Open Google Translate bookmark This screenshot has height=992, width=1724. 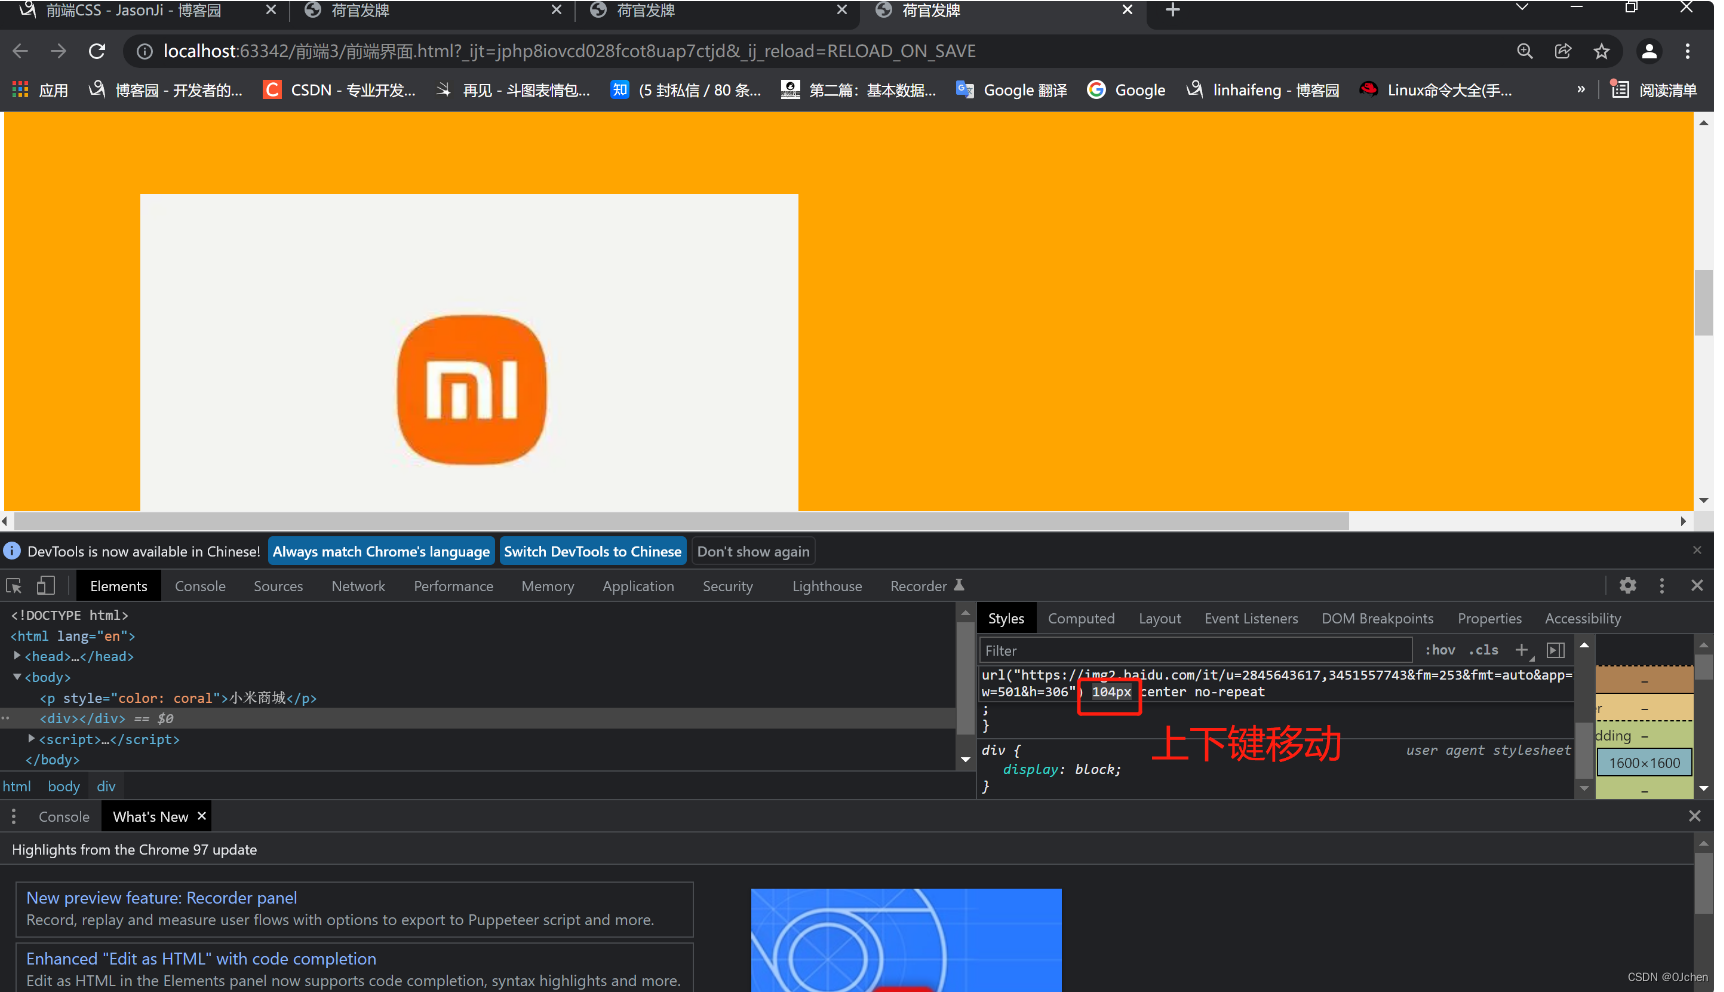(x=1011, y=90)
